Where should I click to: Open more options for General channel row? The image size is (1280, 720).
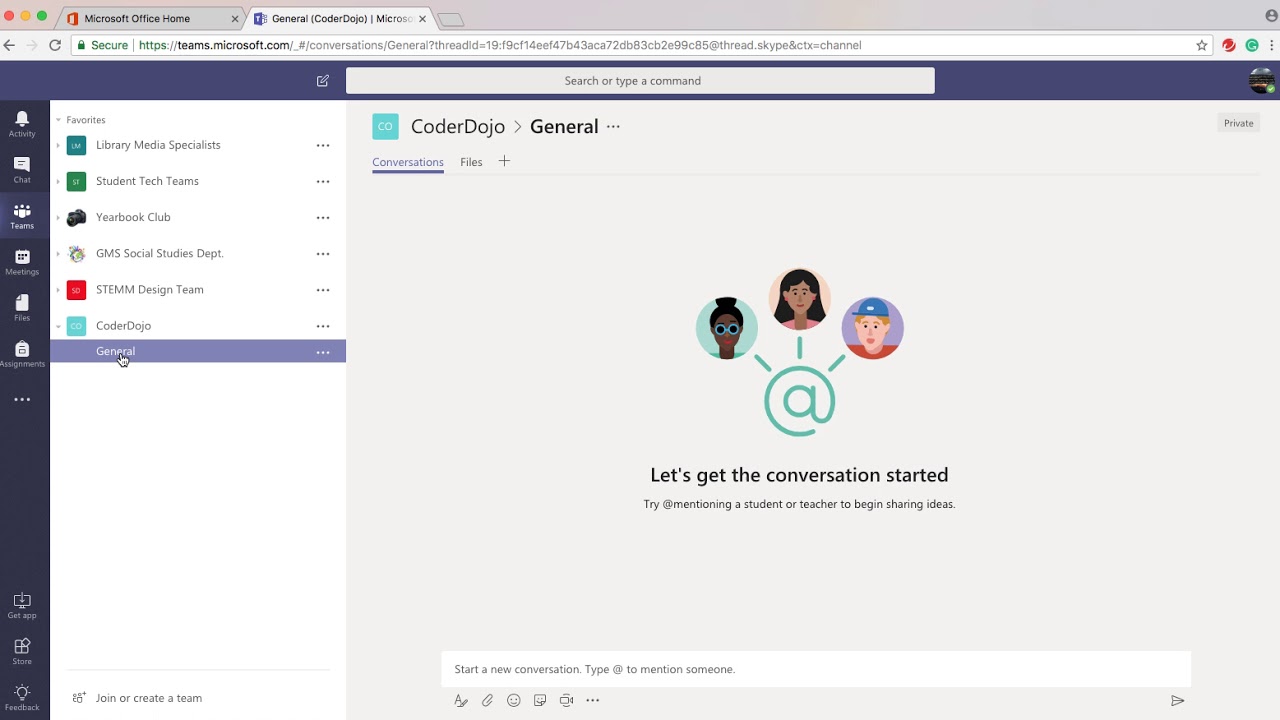tap(323, 352)
